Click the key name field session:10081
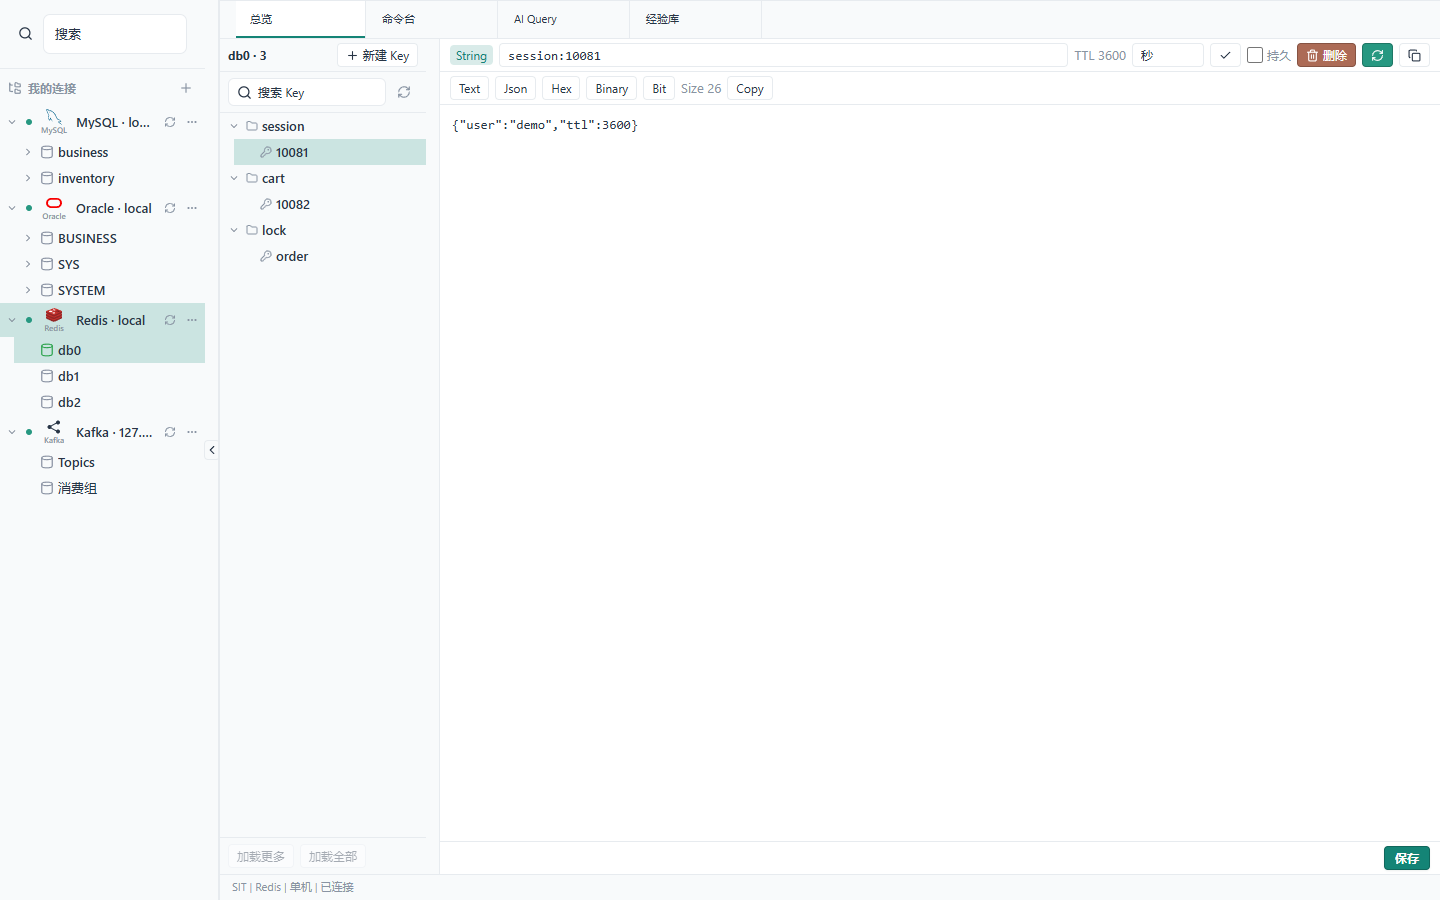 tap(783, 55)
